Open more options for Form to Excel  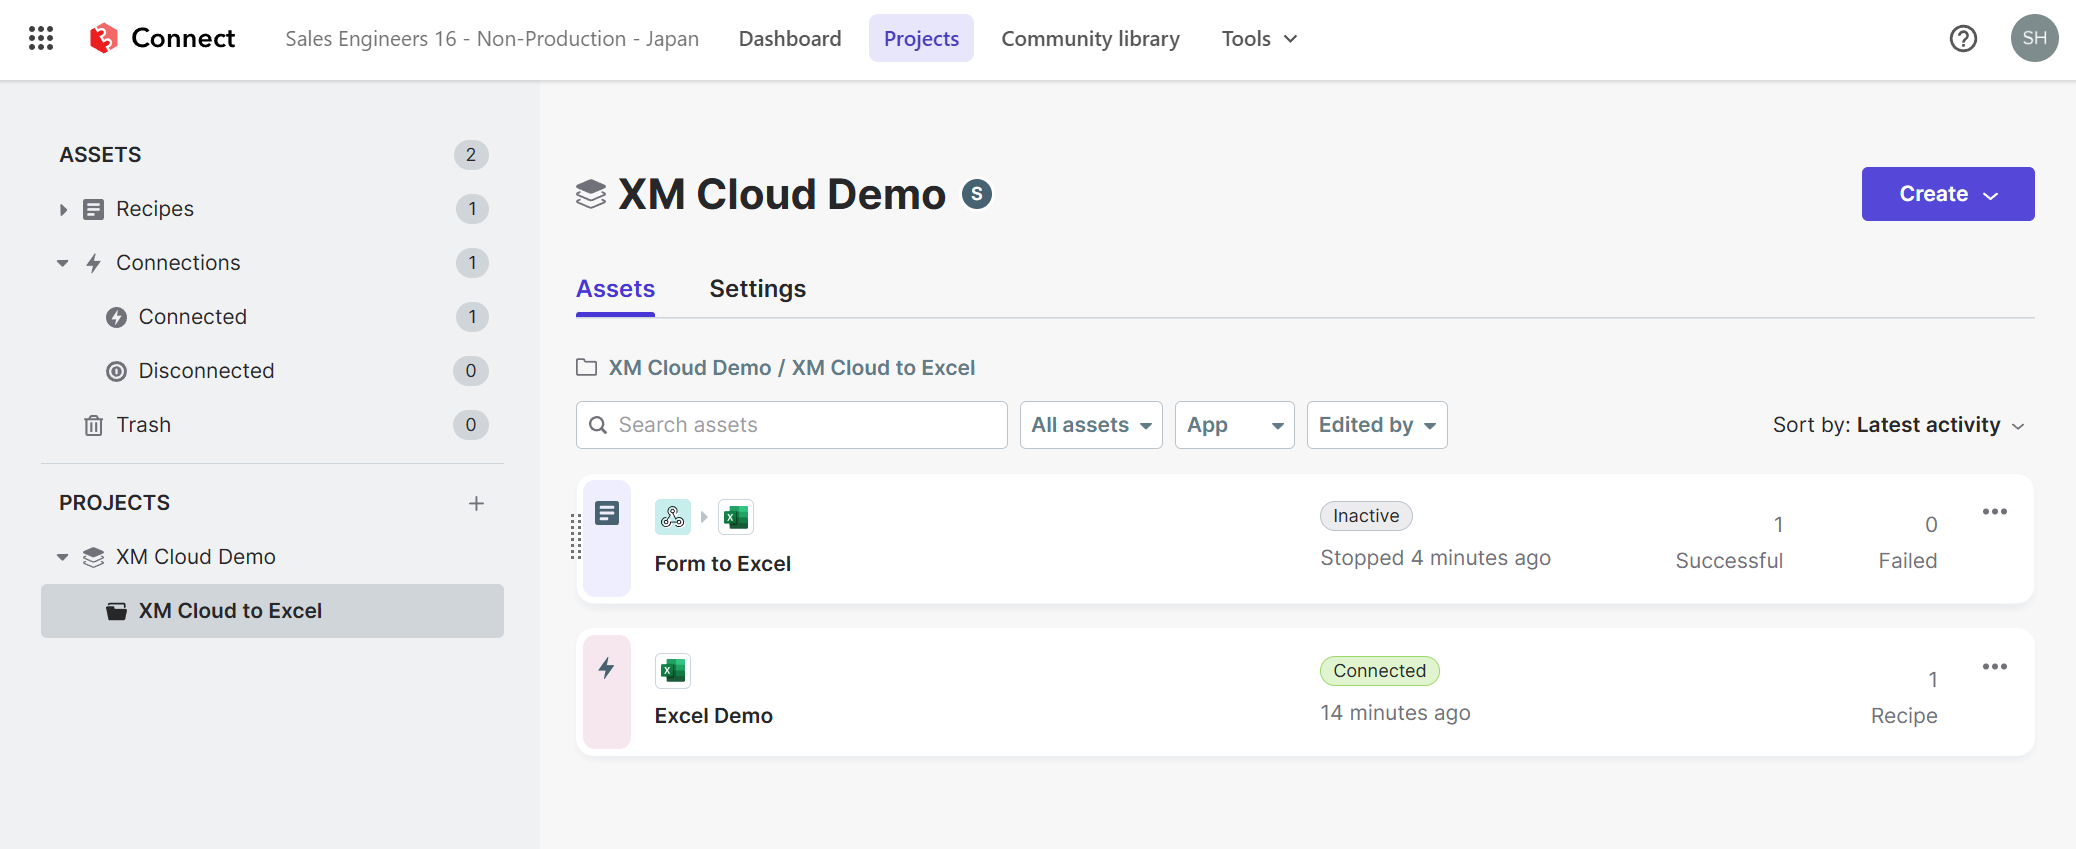pos(1995,511)
